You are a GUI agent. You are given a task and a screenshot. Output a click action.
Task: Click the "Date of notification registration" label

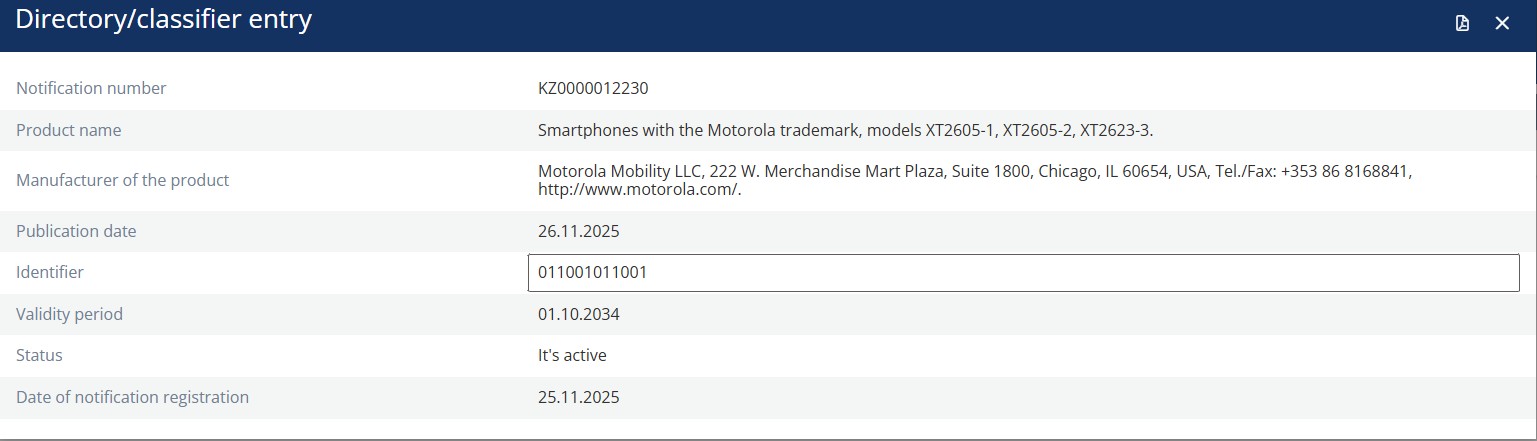click(132, 397)
